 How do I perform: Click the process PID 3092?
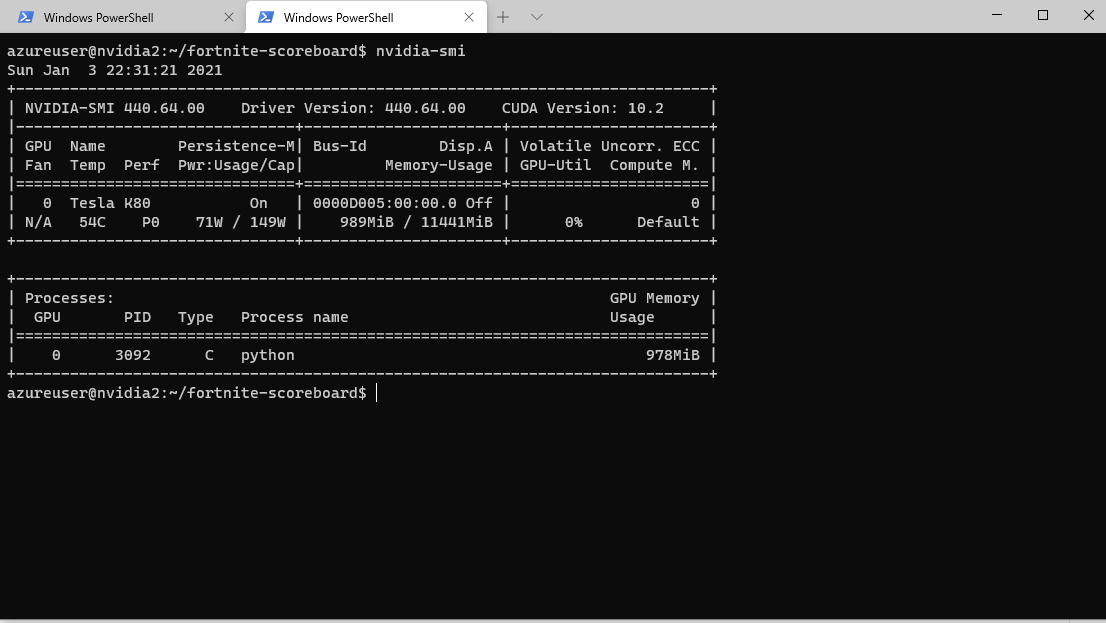(x=133, y=355)
